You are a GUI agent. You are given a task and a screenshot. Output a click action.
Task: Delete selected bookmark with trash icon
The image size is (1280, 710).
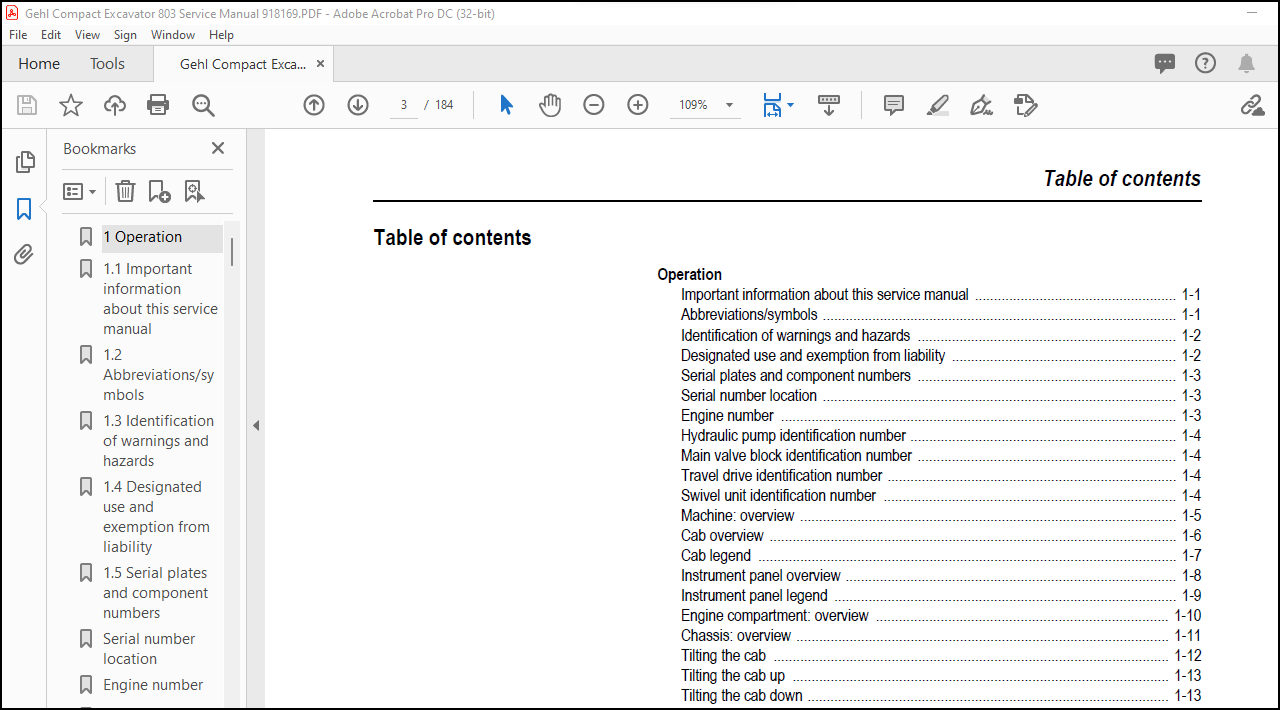(x=125, y=191)
